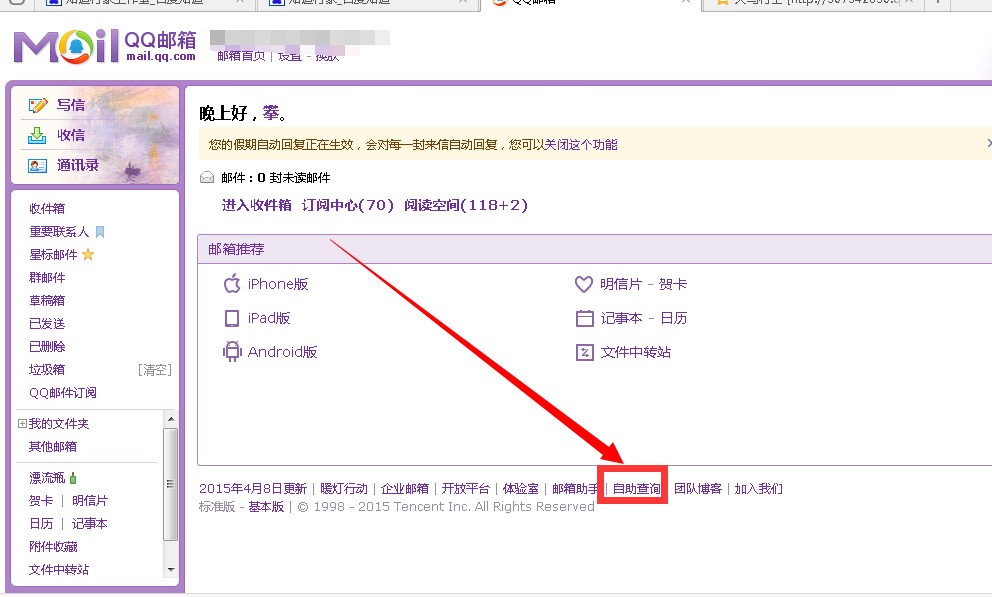Open 其他邮箱 in sidebar
Viewport: 992px width, 597px height.
click(53, 446)
